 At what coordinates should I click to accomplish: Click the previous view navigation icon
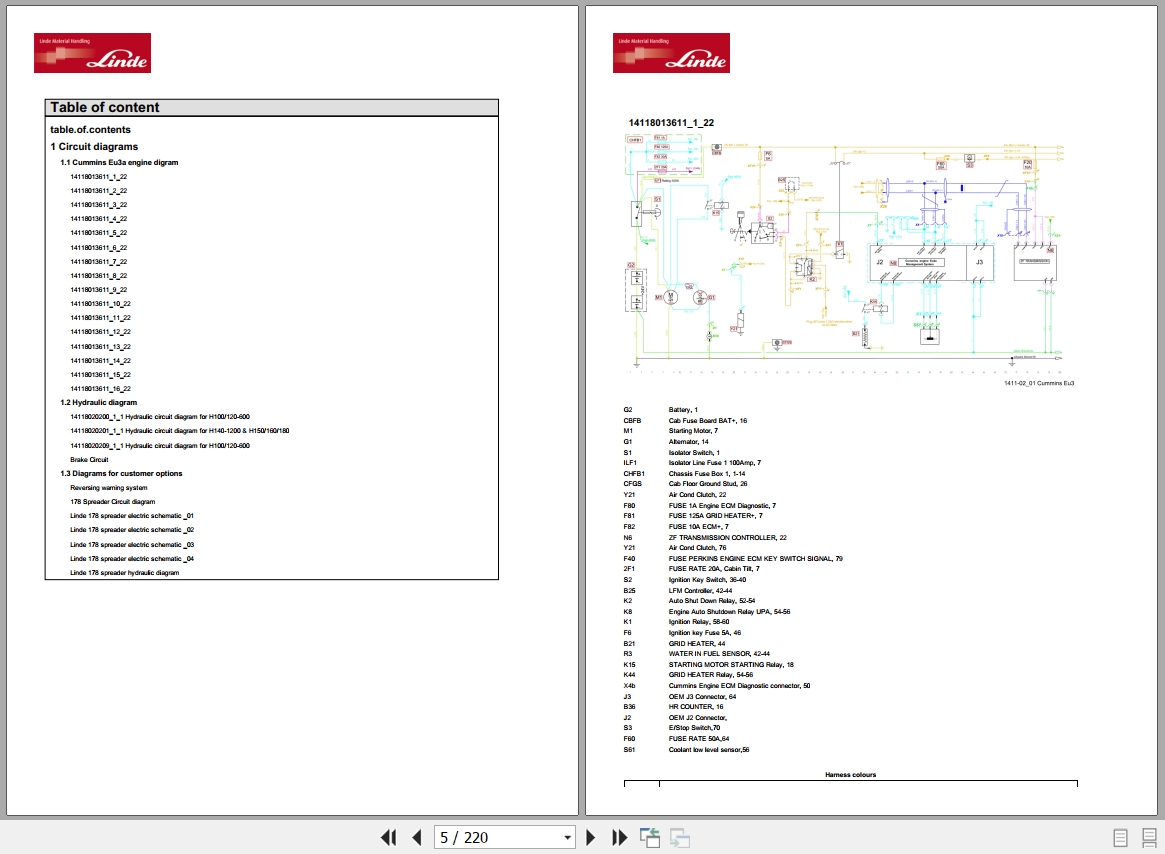pyautogui.click(x=650, y=838)
